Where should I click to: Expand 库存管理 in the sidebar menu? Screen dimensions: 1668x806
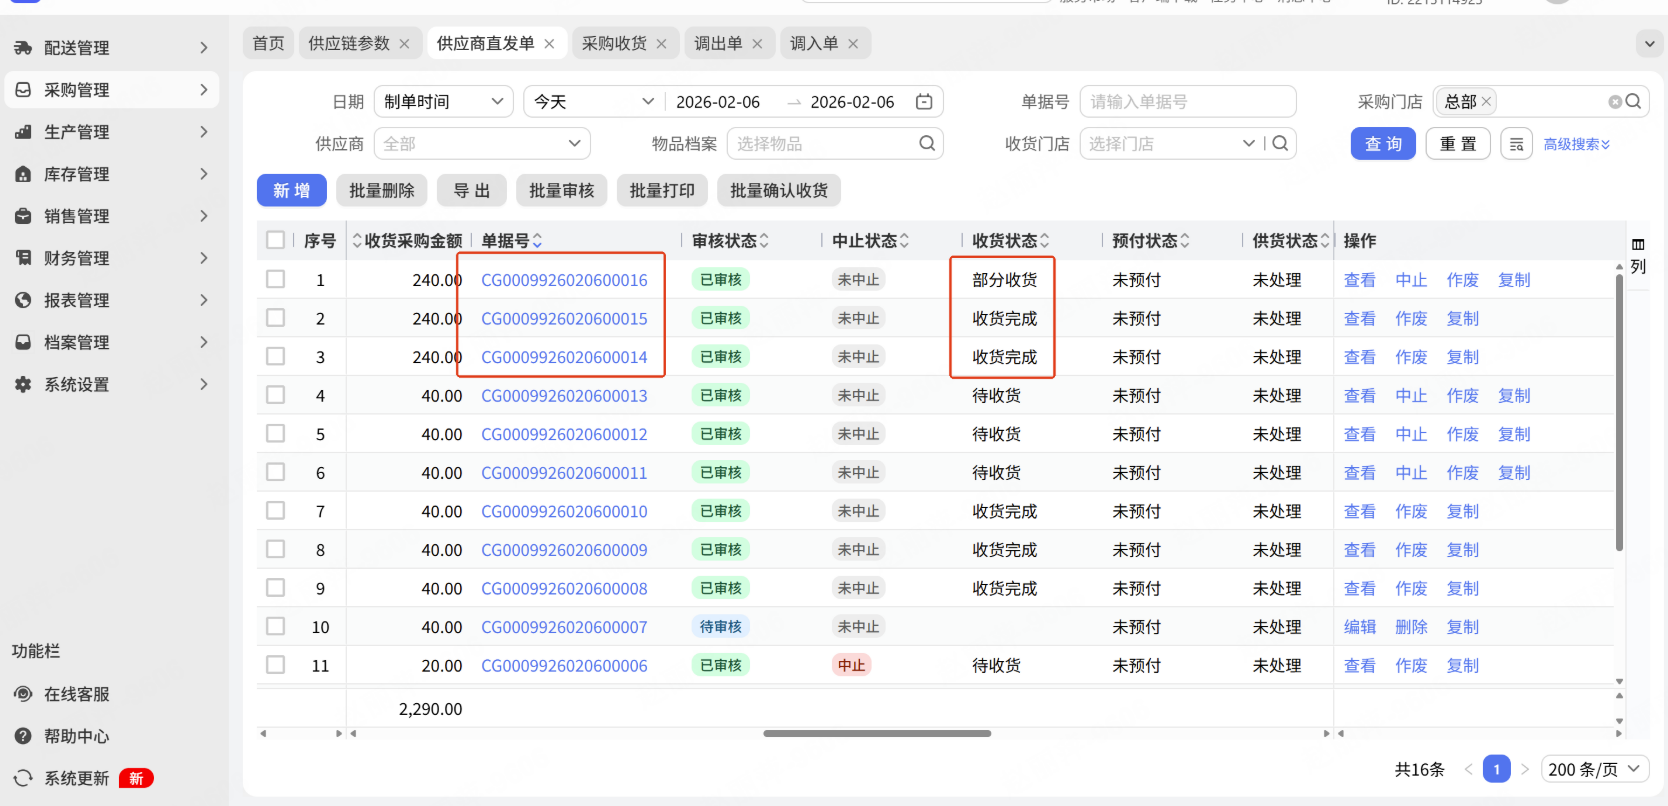click(112, 174)
